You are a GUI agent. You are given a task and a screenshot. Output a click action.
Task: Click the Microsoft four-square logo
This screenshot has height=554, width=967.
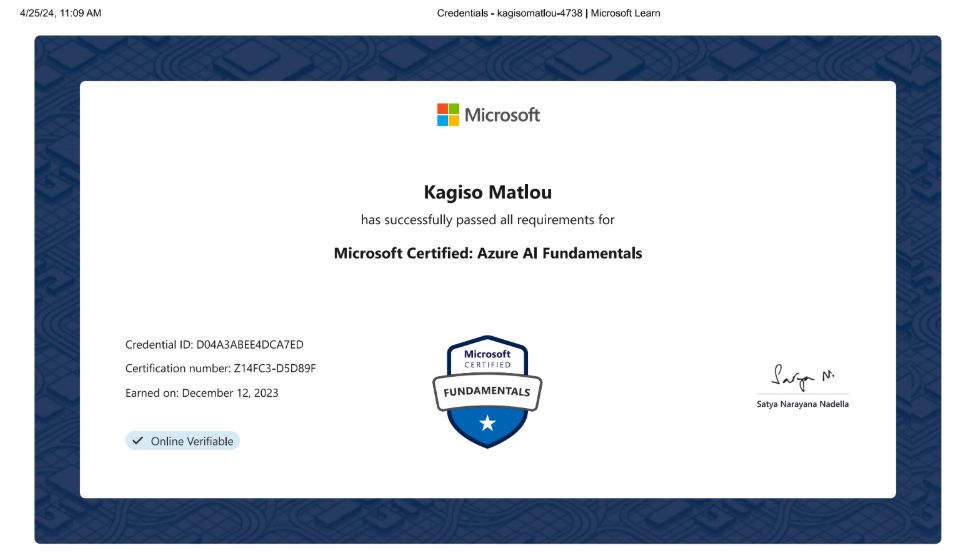click(448, 115)
